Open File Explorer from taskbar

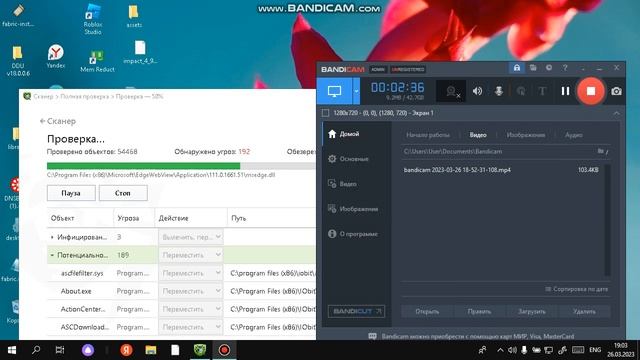tap(151, 350)
